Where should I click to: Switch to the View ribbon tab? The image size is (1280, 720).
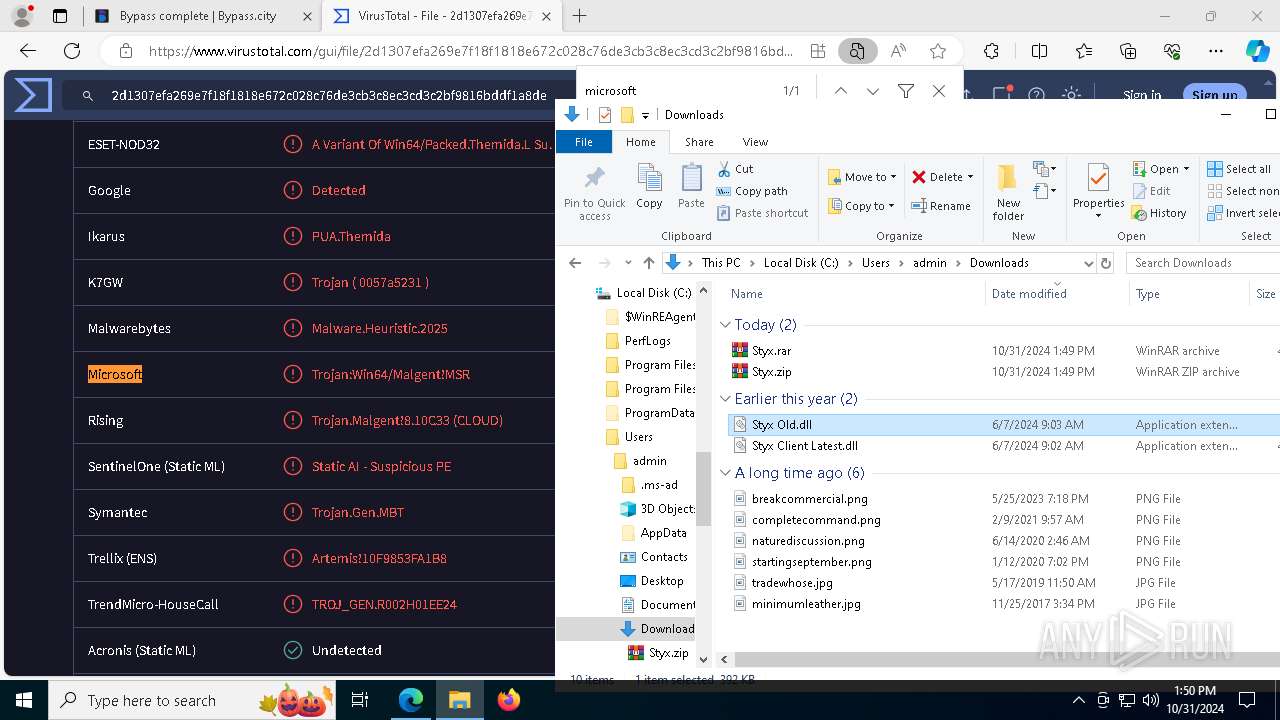click(755, 142)
